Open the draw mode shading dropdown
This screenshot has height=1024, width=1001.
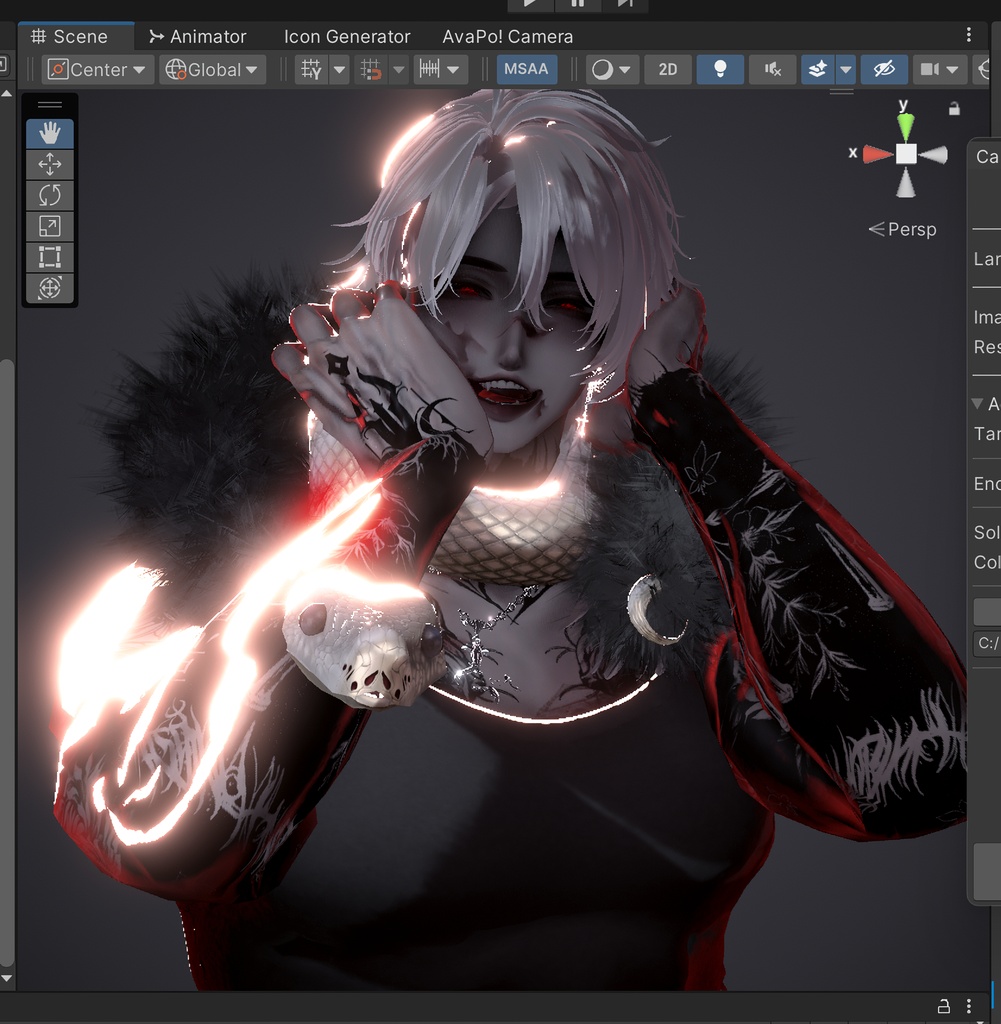point(611,69)
